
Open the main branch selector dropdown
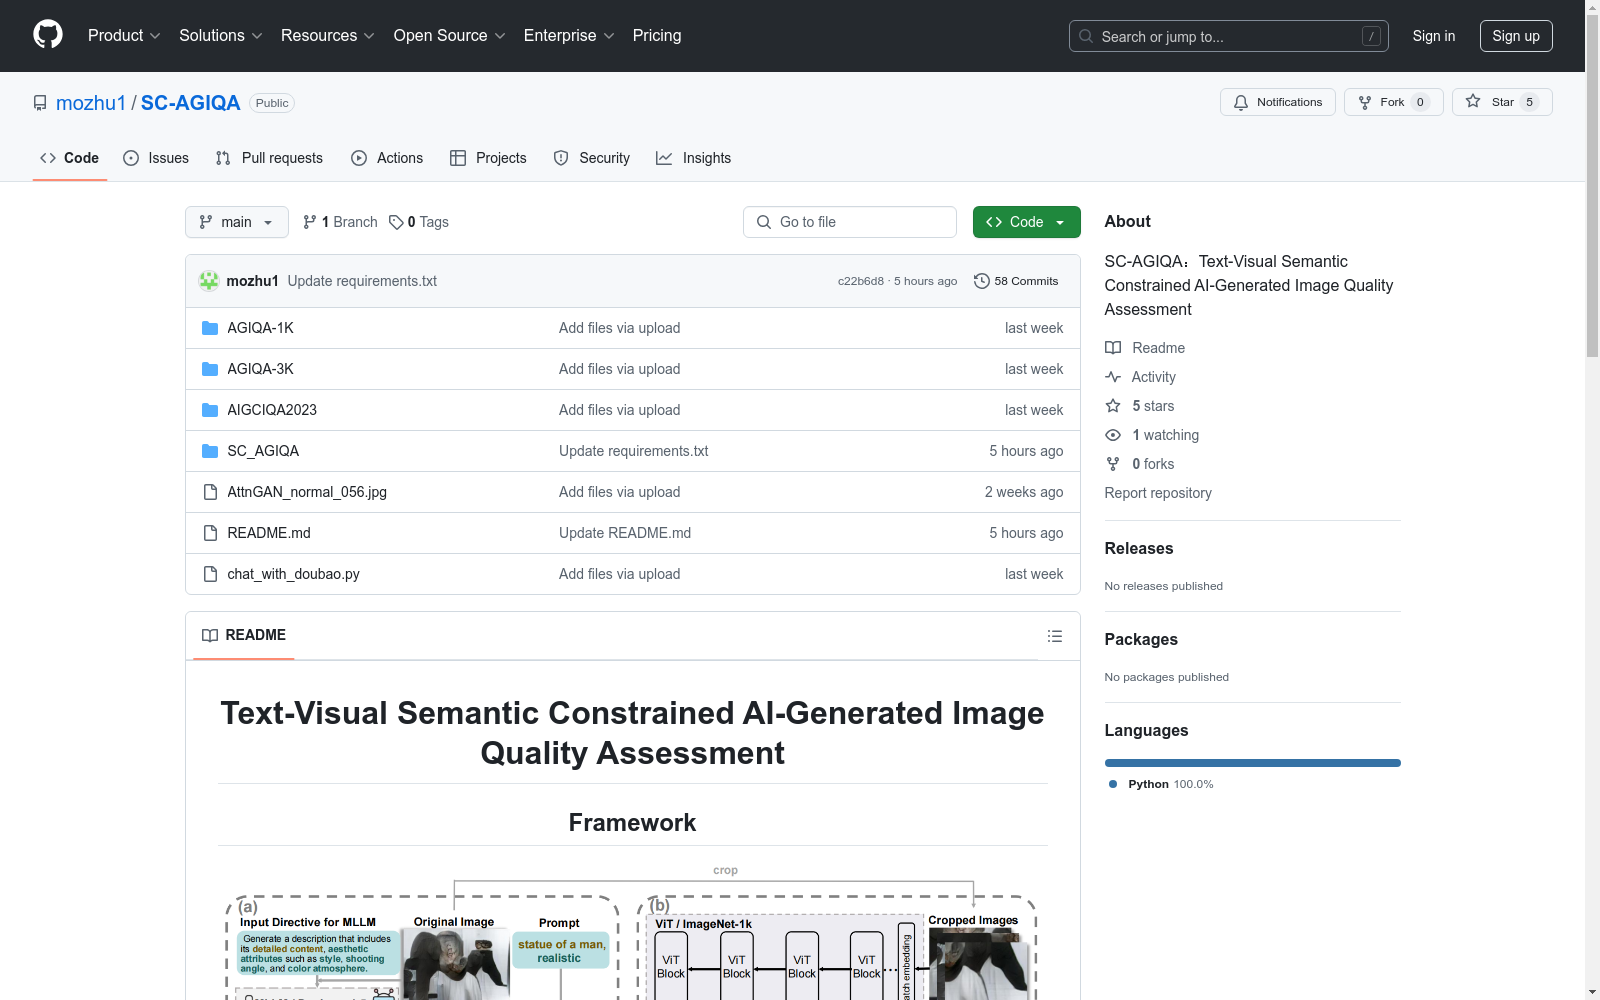[x=237, y=222]
